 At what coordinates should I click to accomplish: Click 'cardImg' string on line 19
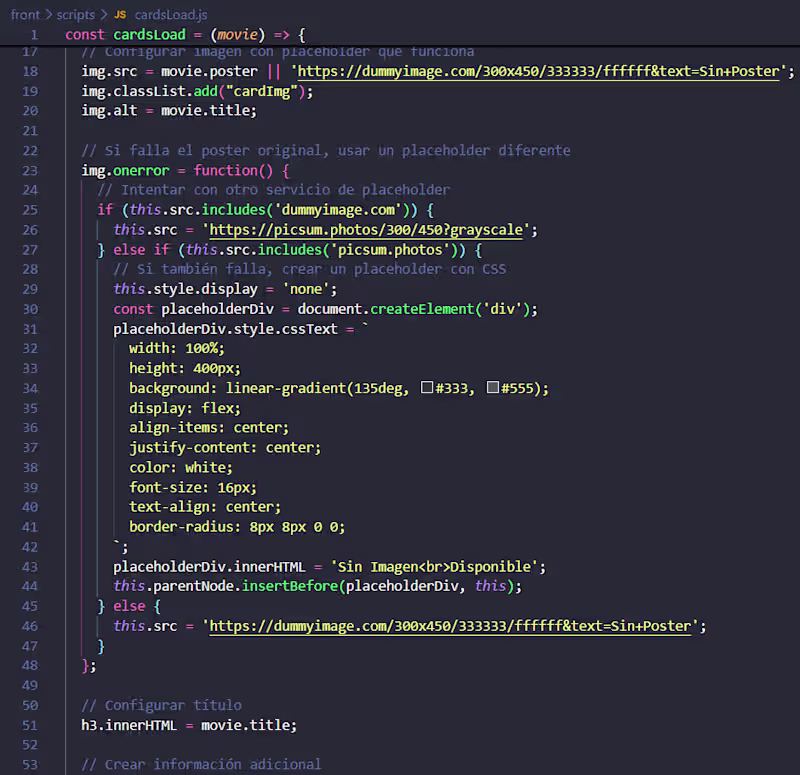[262, 91]
